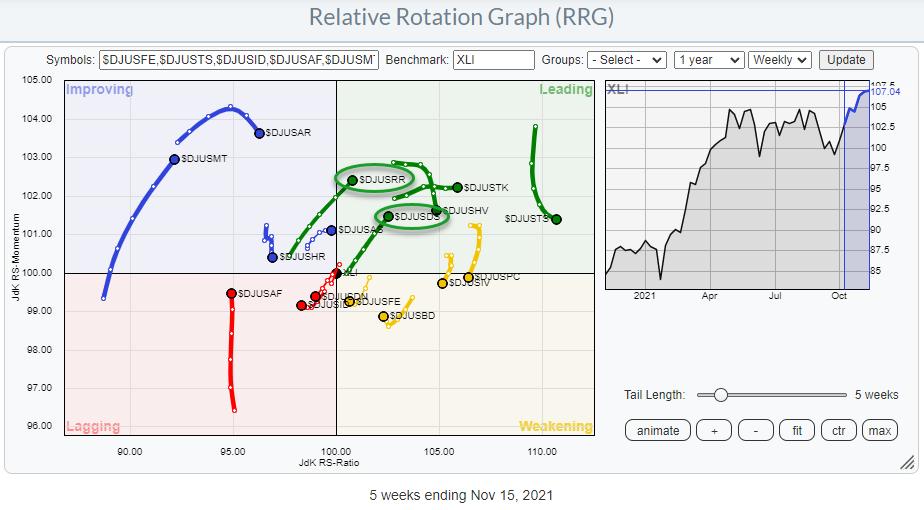This screenshot has width=924, height=510.
Task: Open the Weekly interval dropdown
Action: point(781,60)
